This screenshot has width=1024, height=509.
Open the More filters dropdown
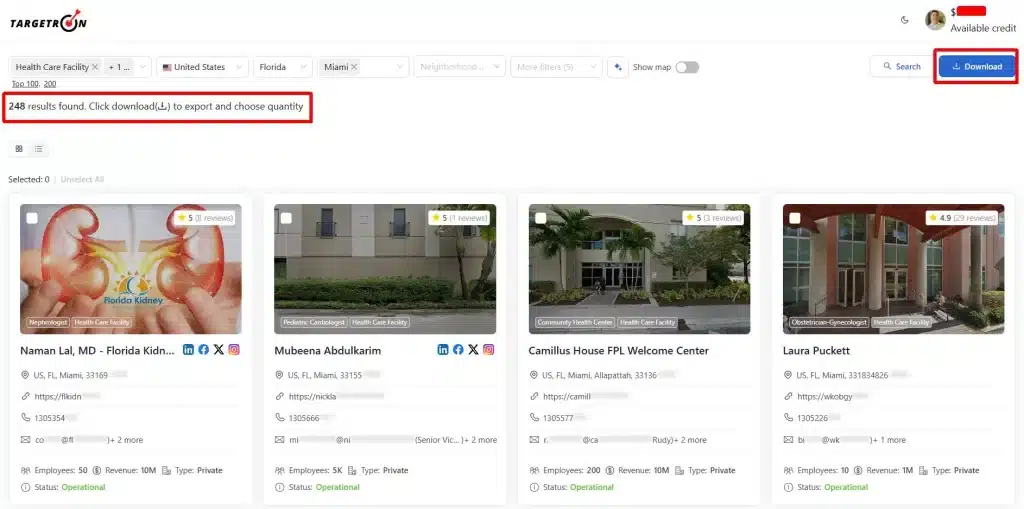(556, 67)
